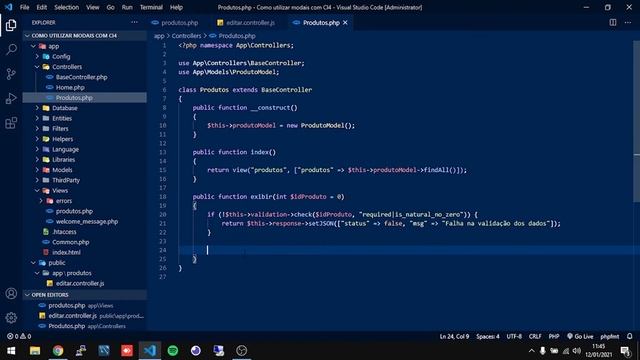This screenshot has width=640, height=360.
Task: Click the phplint status item
Action: click(609, 336)
